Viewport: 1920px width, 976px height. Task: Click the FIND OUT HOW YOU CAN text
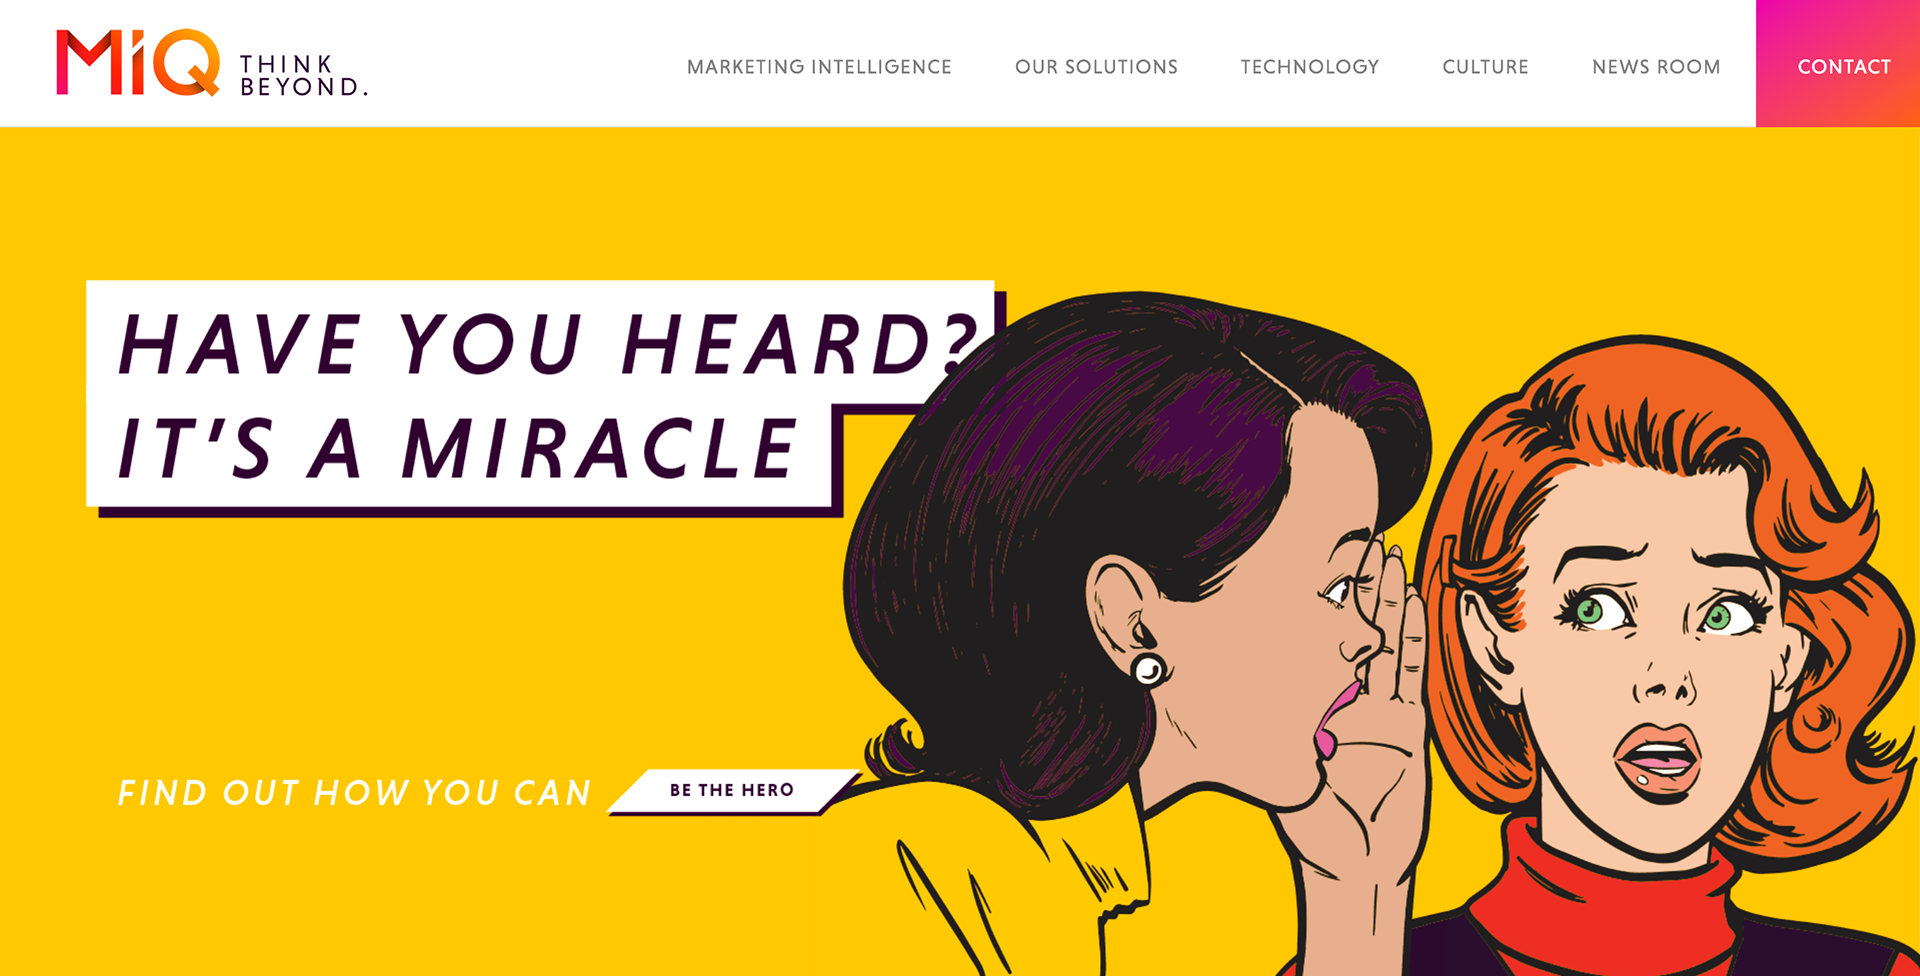(355, 793)
